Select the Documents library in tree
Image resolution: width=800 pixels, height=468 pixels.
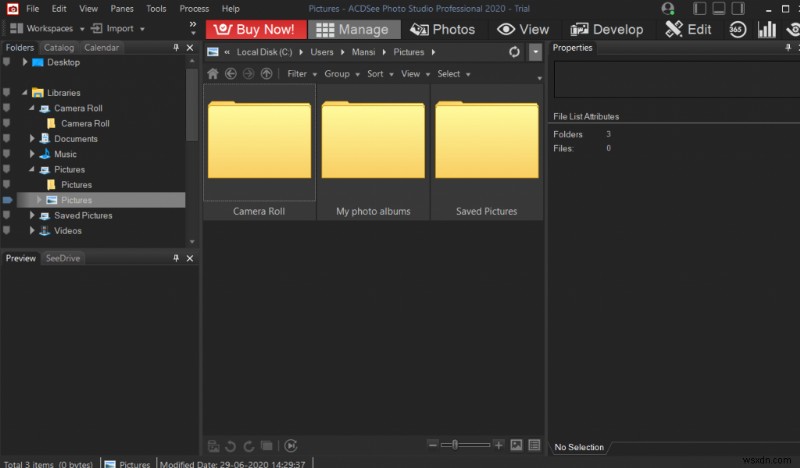[x=76, y=139]
